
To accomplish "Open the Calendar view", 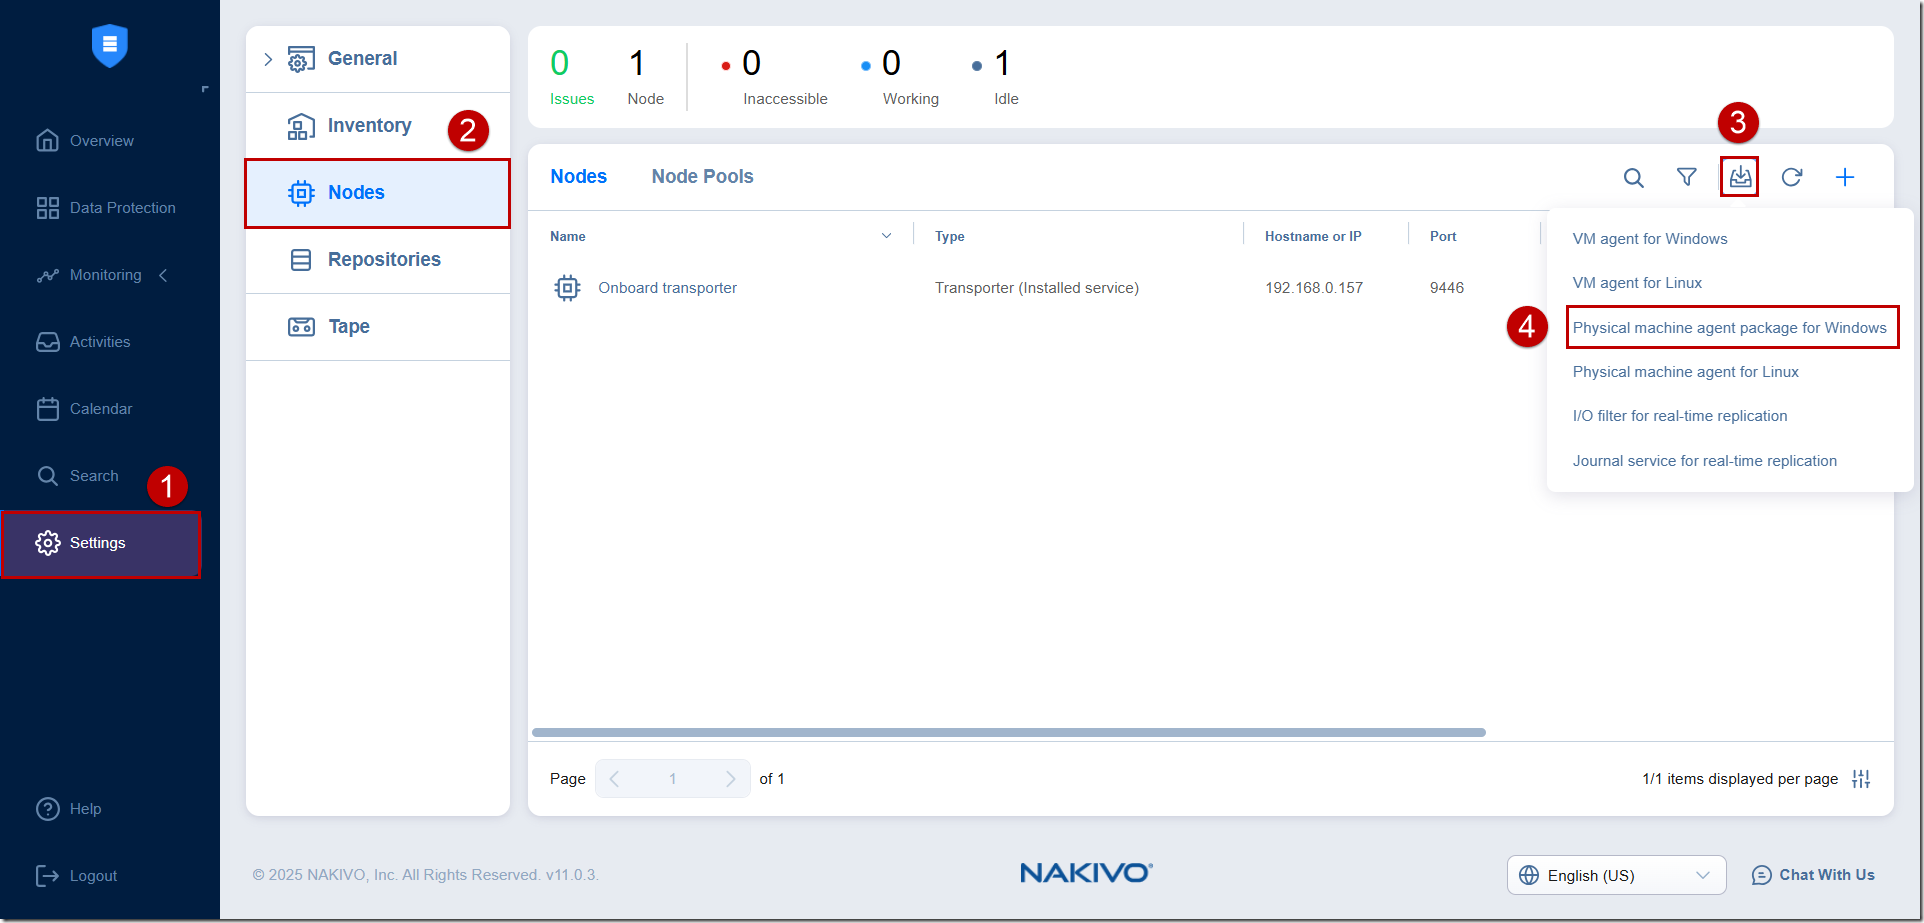I will [85, 409].
